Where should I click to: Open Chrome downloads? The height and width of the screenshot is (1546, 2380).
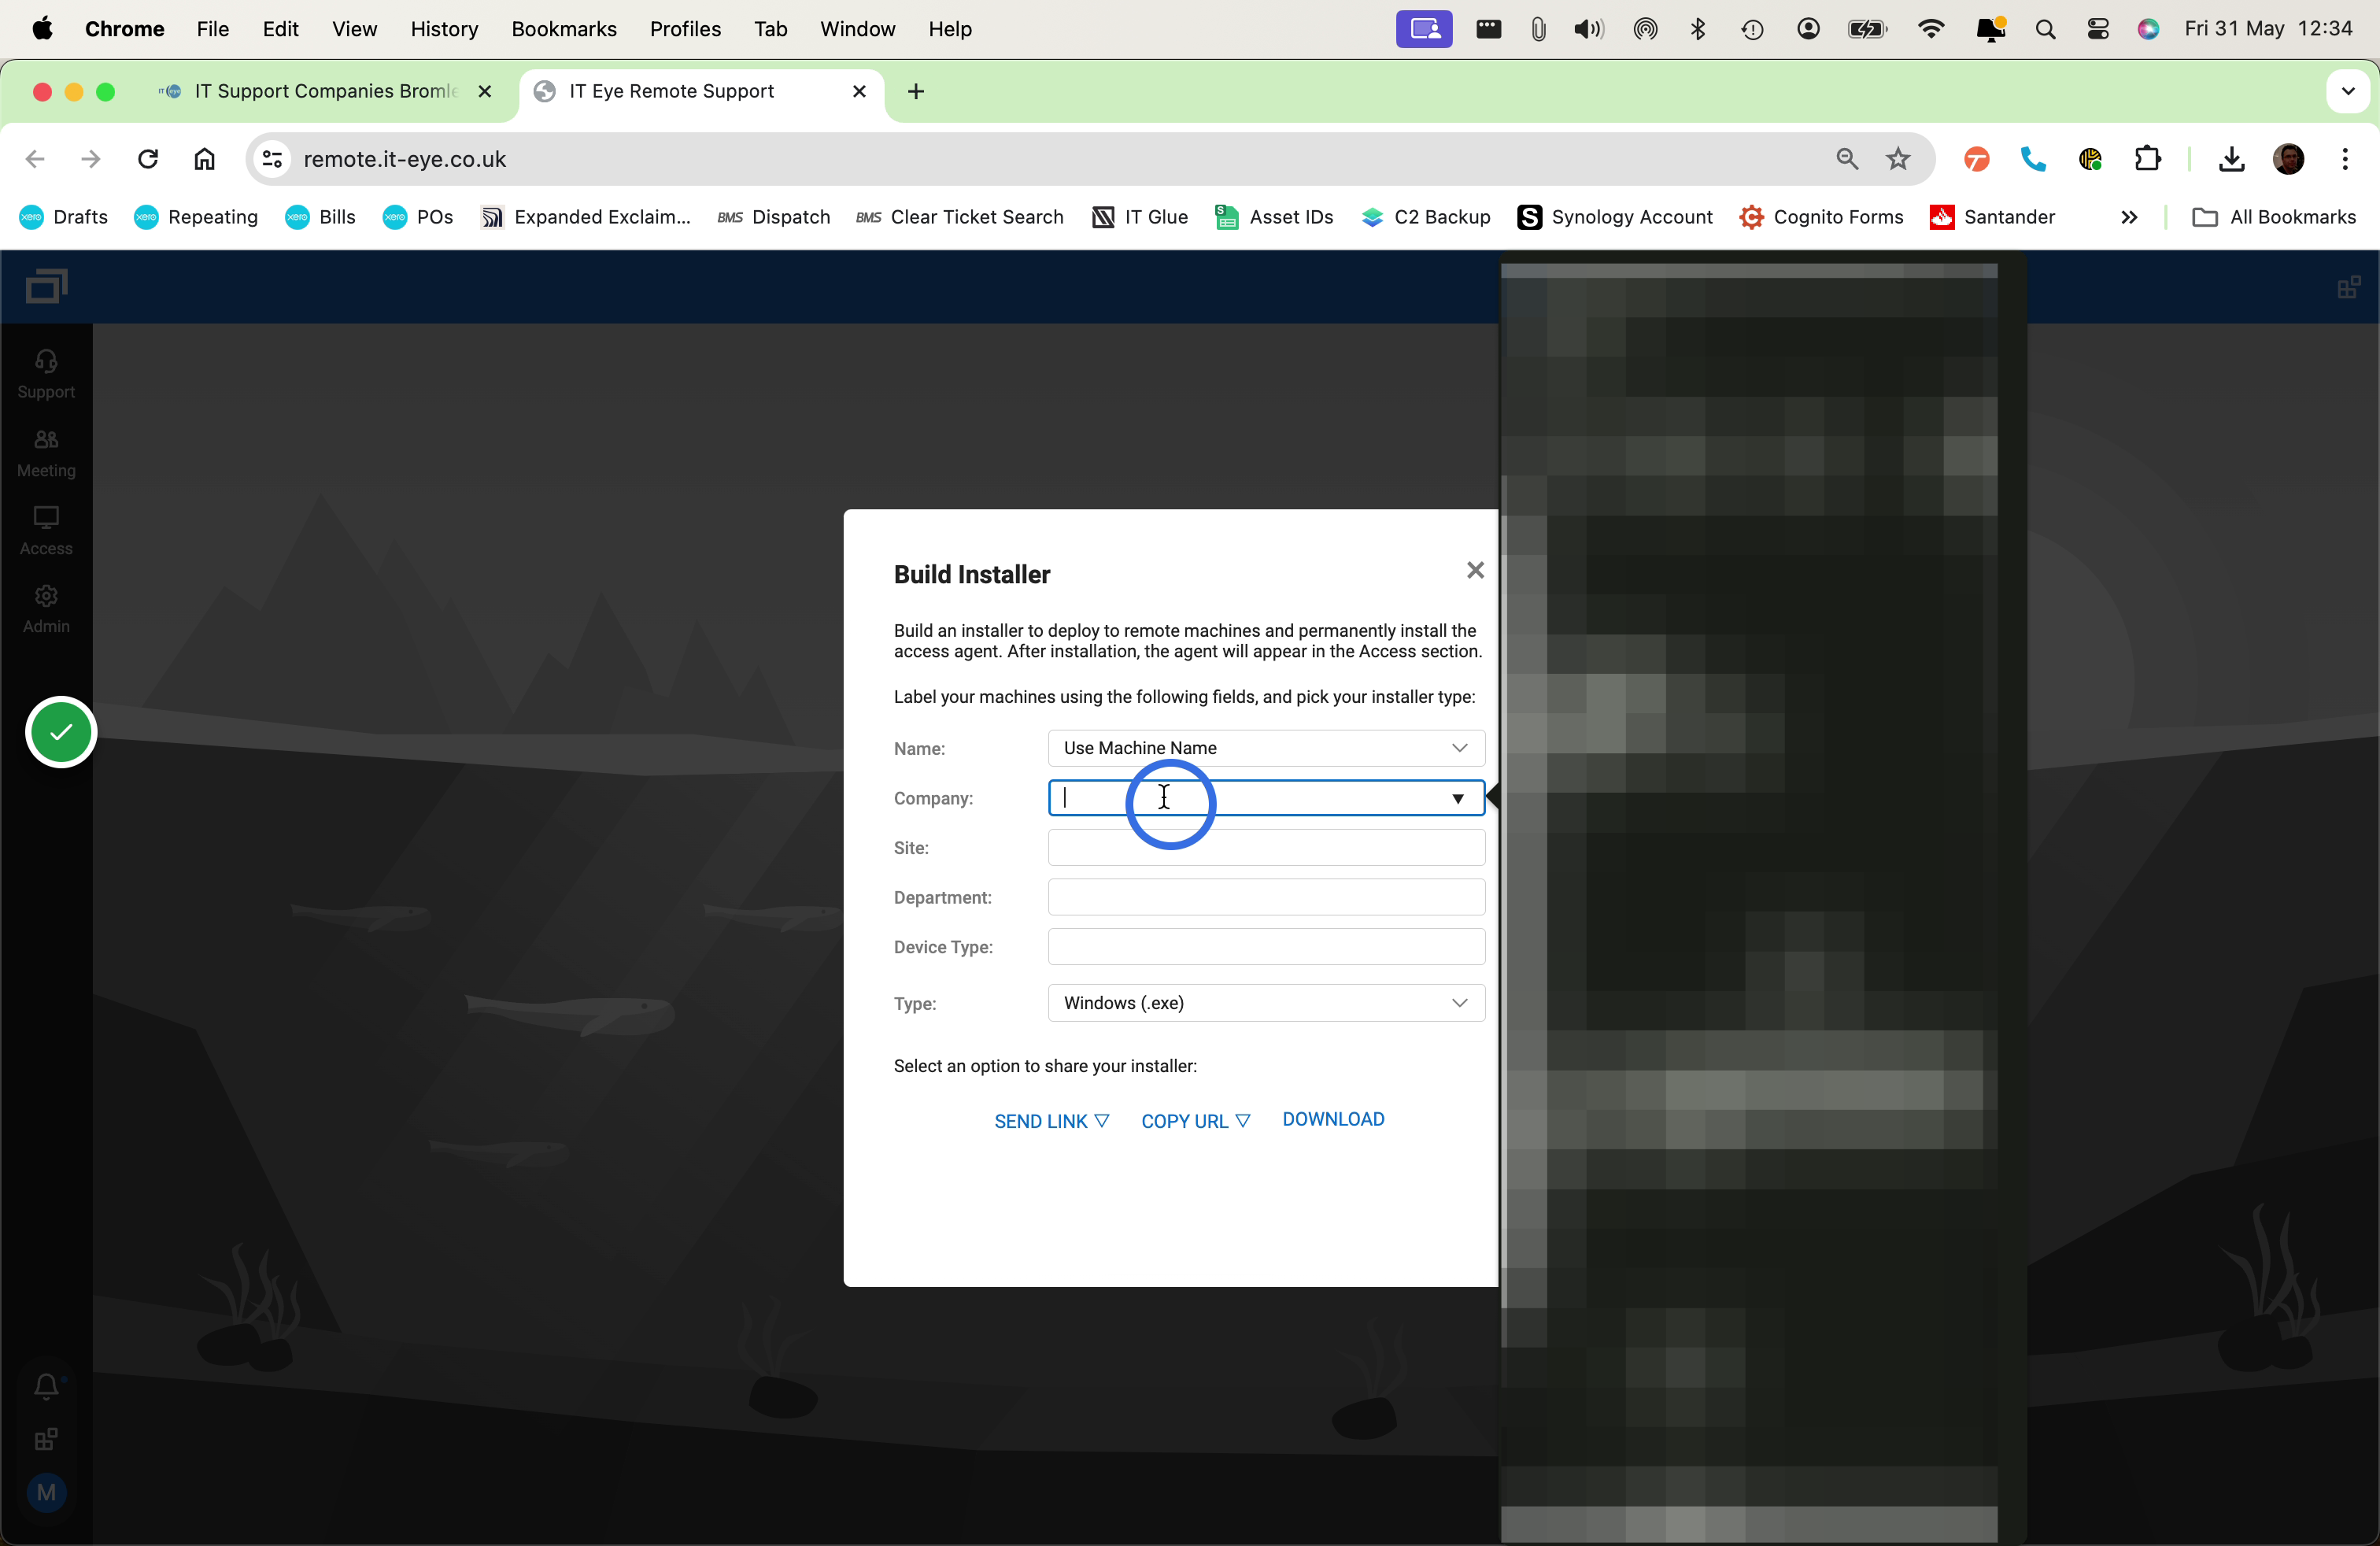pos(2231,159)
